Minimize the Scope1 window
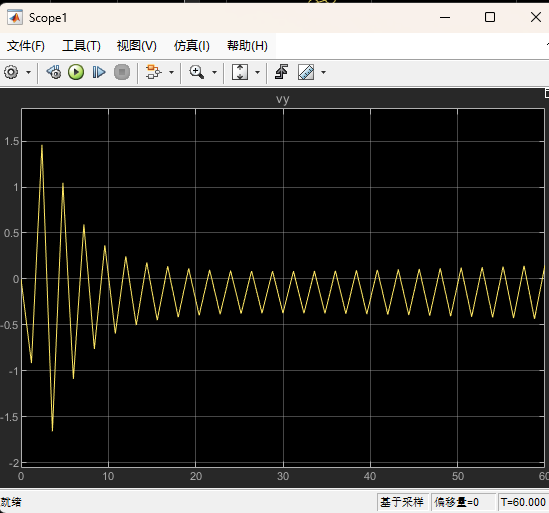Screen dimensions: 549x513 [445, 17]
